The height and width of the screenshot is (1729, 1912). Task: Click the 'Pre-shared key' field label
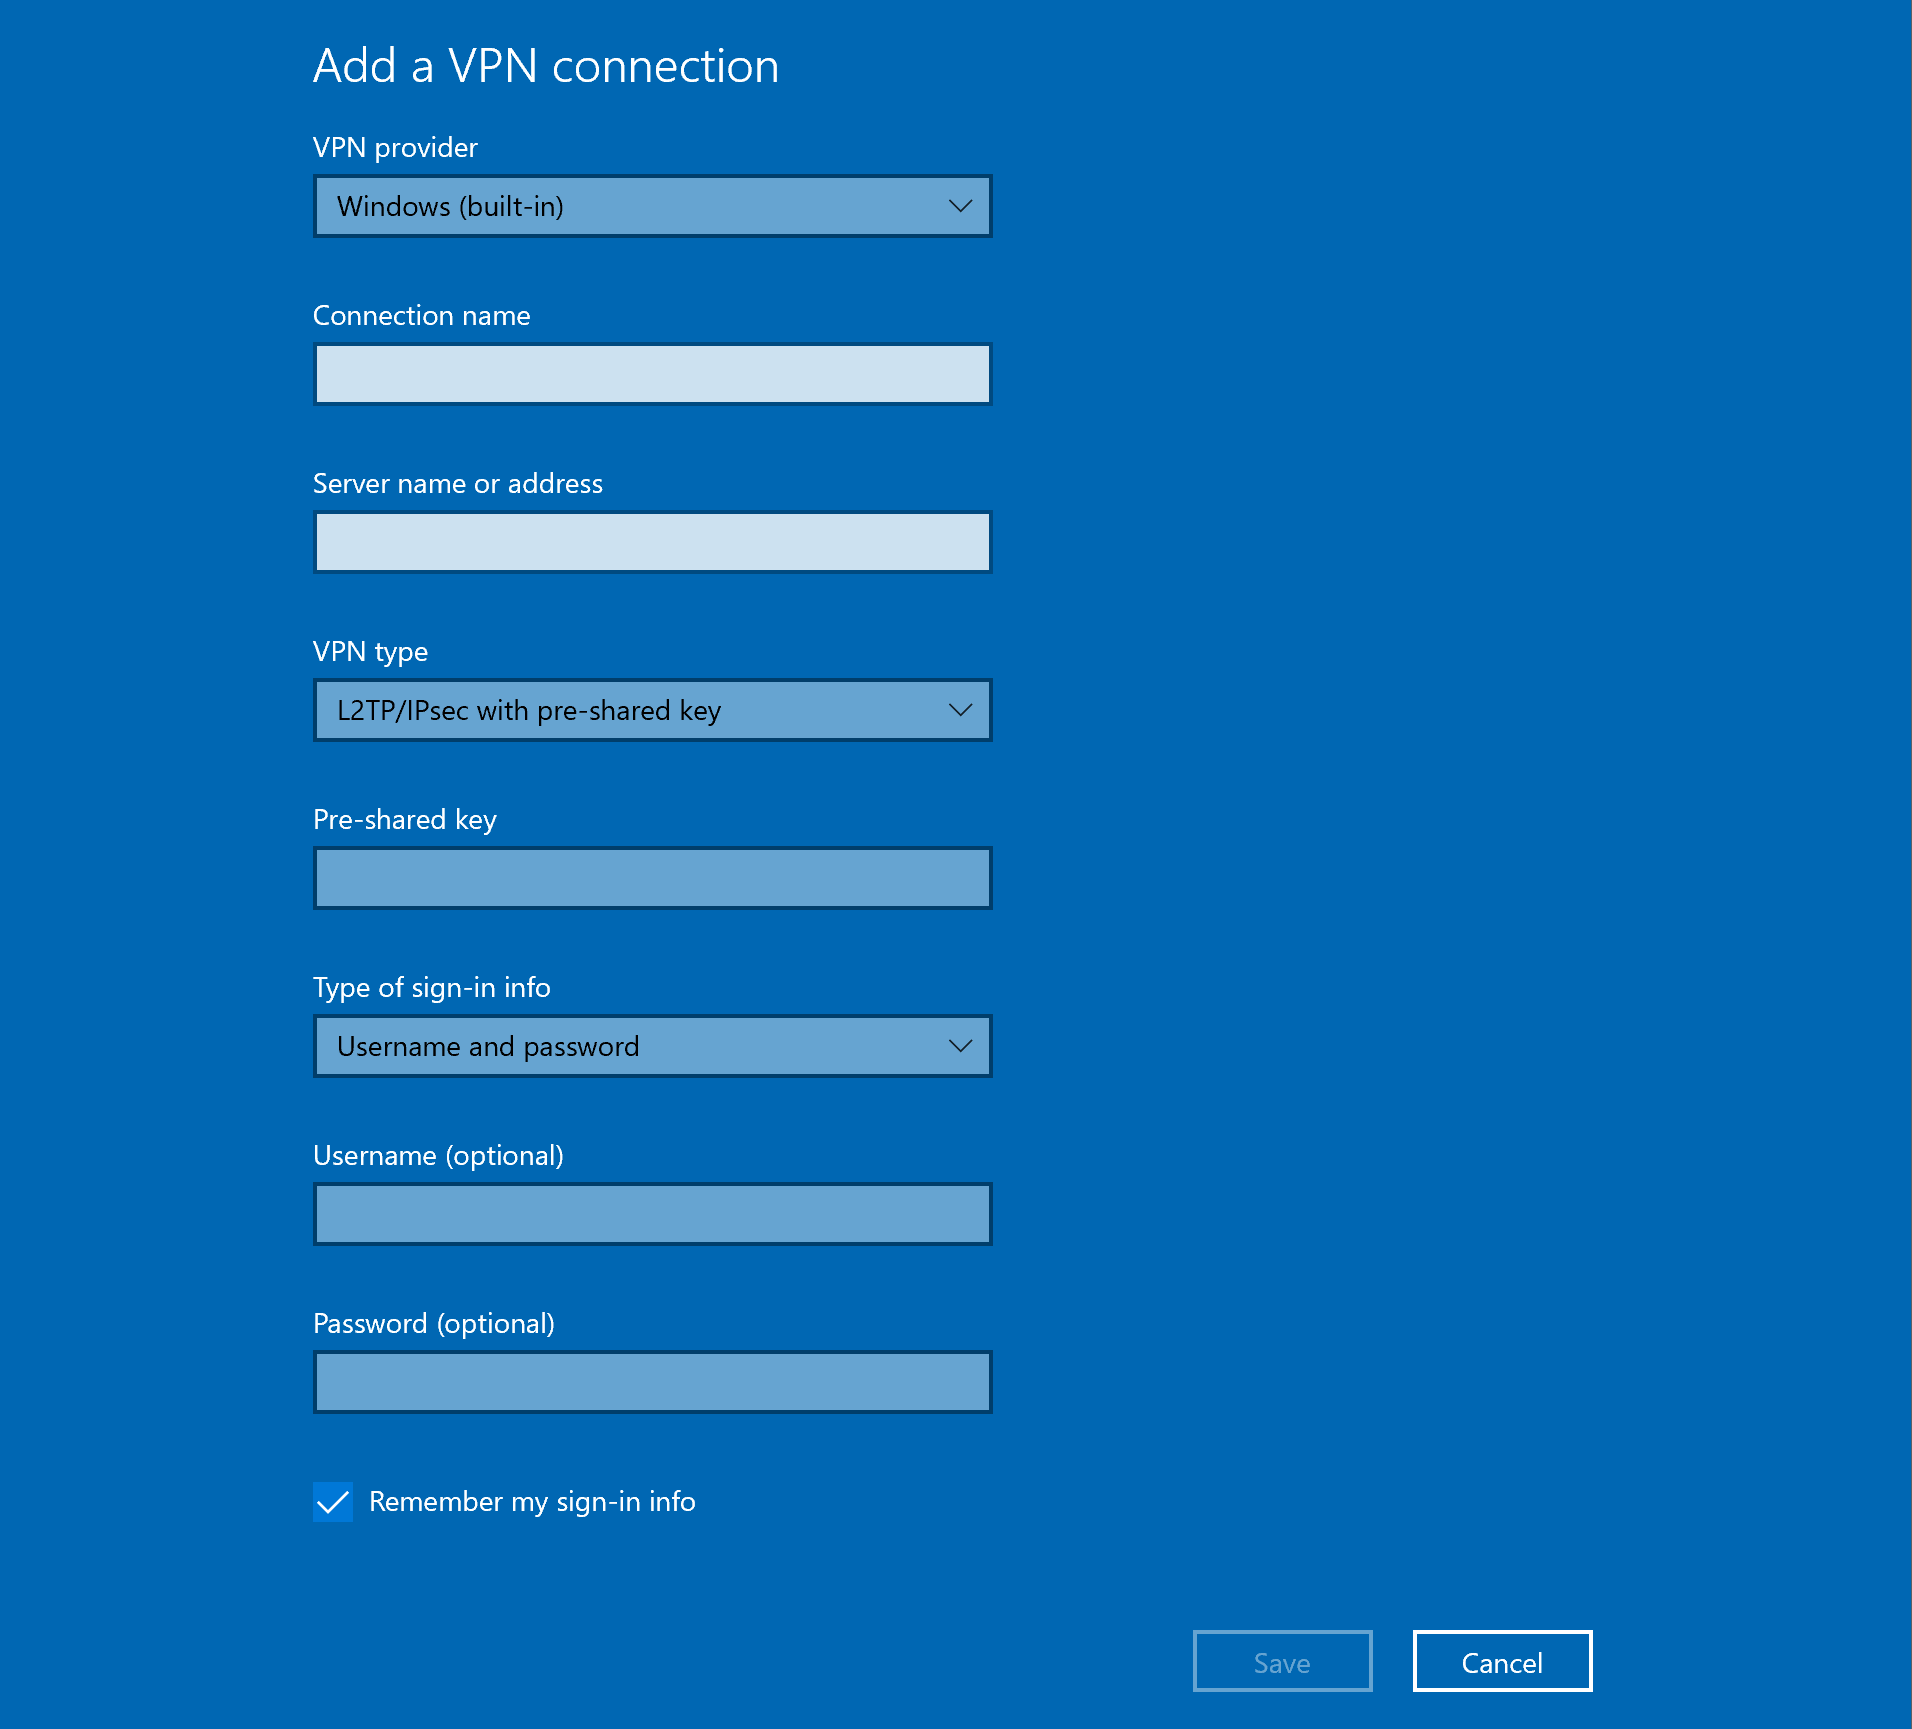click(x=405, y=820)
